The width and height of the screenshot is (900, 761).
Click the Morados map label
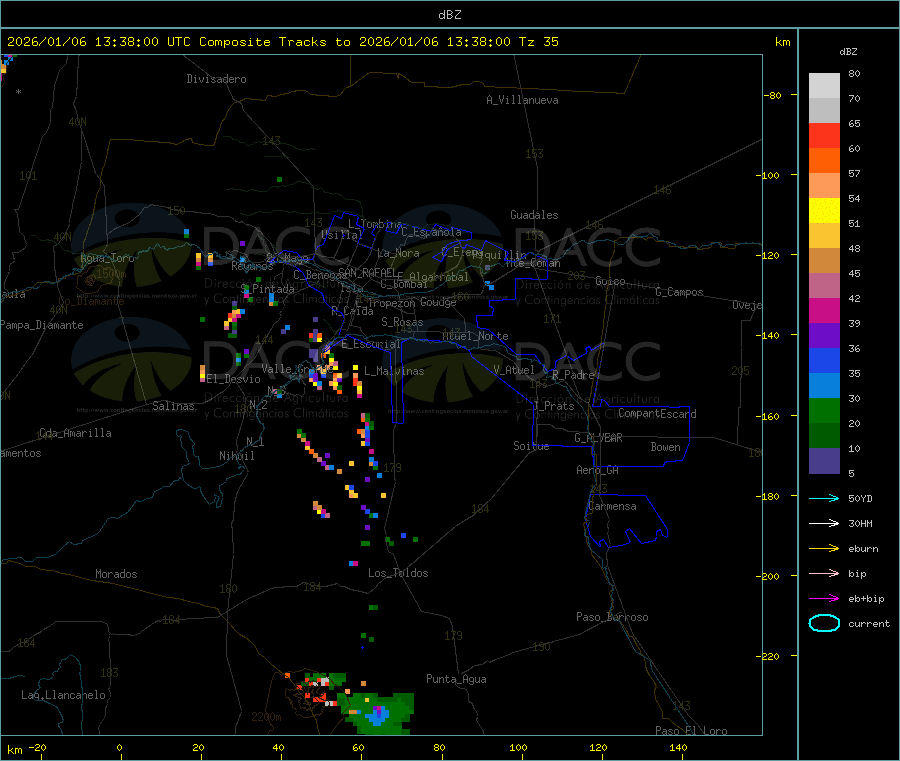coord(116,574)
